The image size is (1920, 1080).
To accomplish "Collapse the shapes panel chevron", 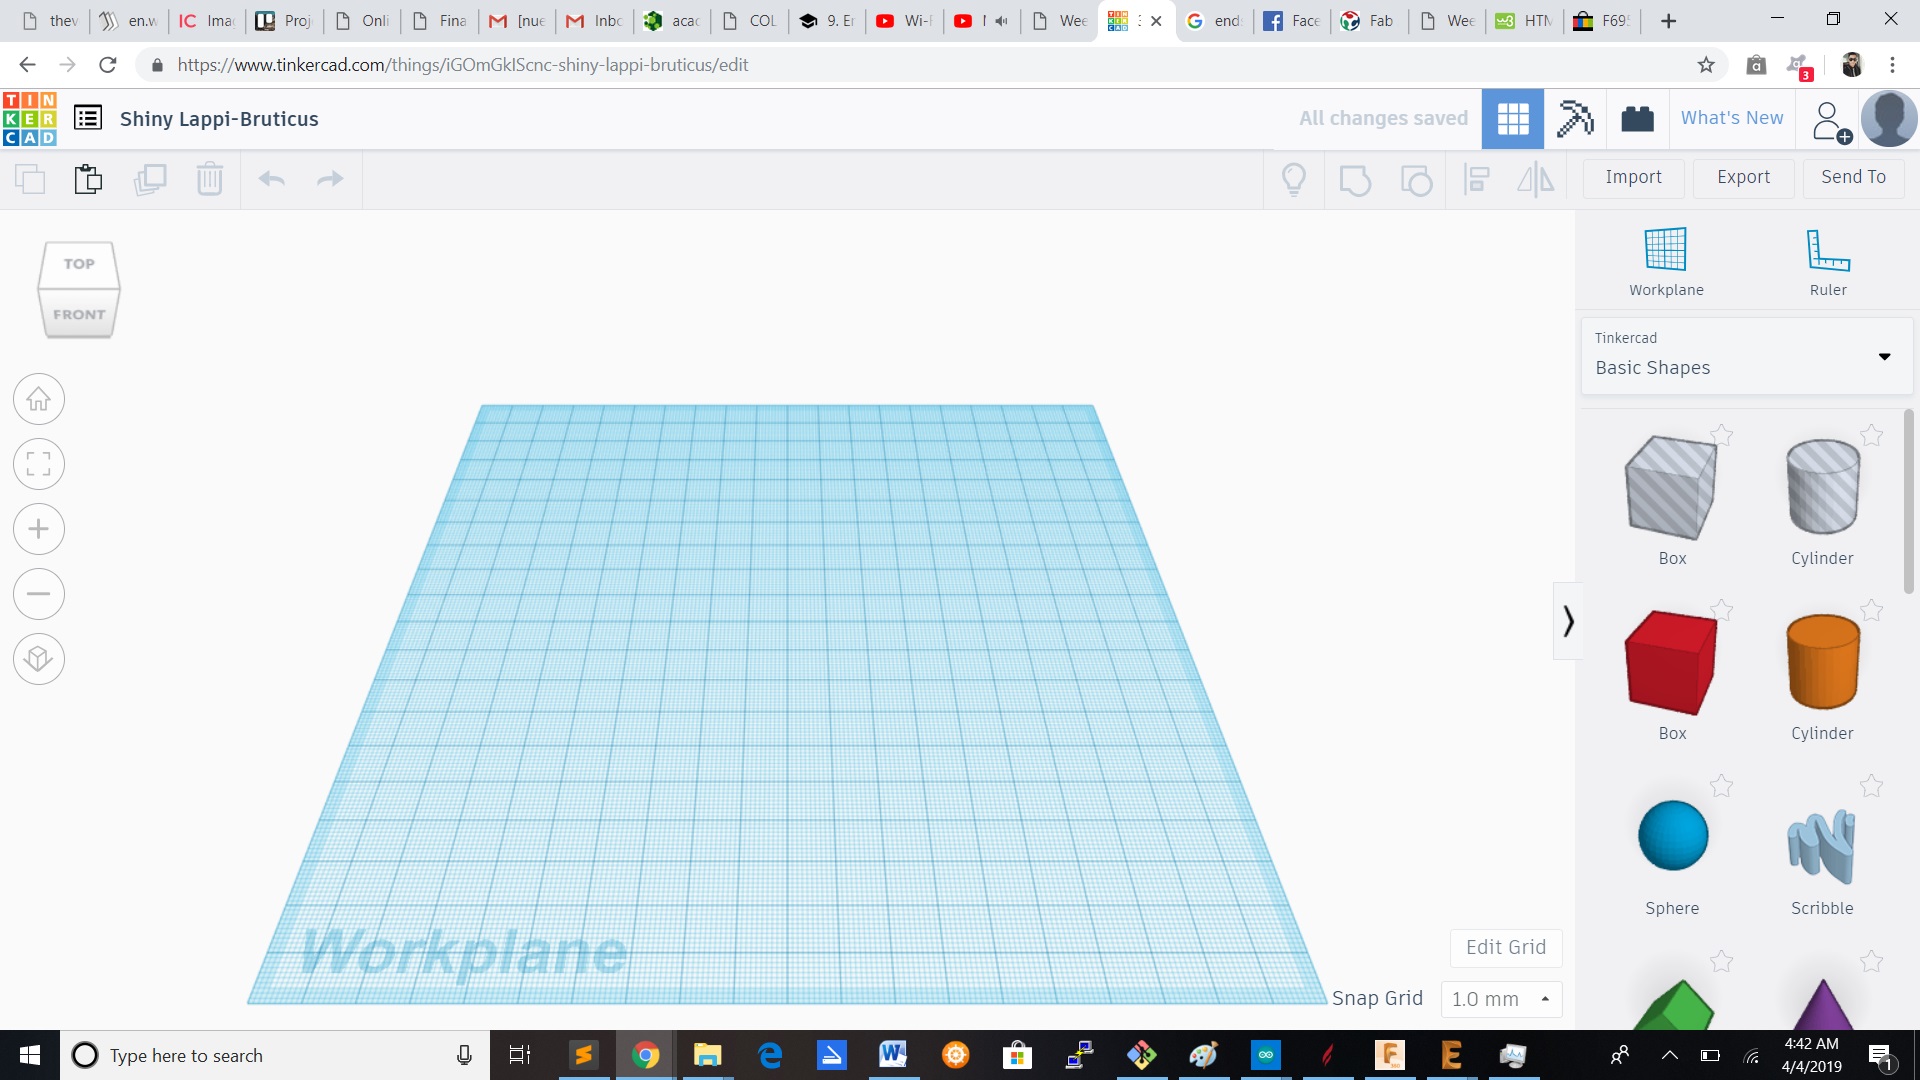I will pyautogui.click(x=1568, y=621).
